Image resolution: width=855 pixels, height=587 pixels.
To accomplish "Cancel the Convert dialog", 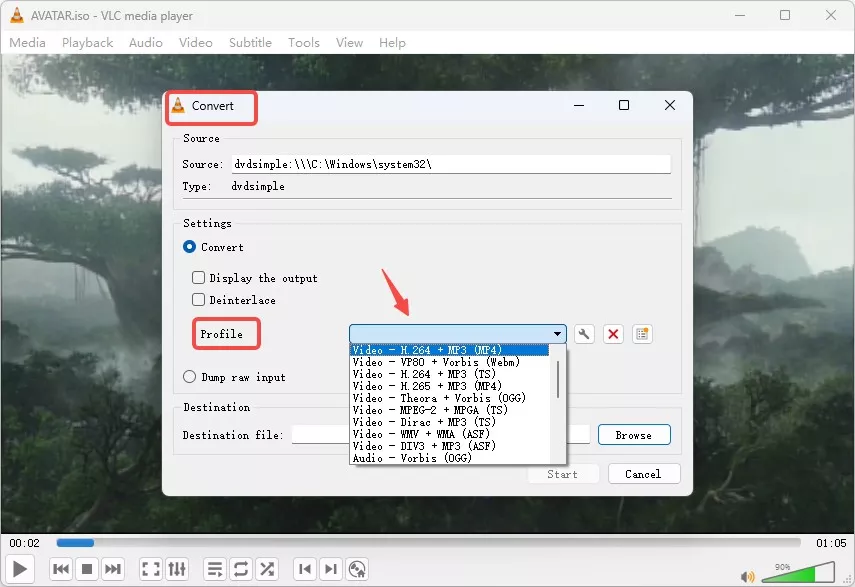I will tap(644, 473).
